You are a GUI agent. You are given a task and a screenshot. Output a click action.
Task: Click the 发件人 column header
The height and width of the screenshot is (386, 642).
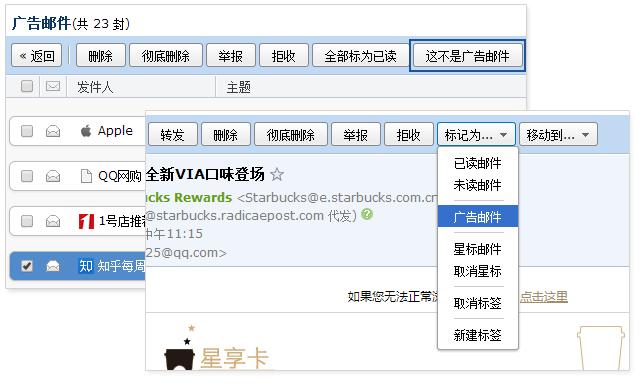tap(95, 87)
